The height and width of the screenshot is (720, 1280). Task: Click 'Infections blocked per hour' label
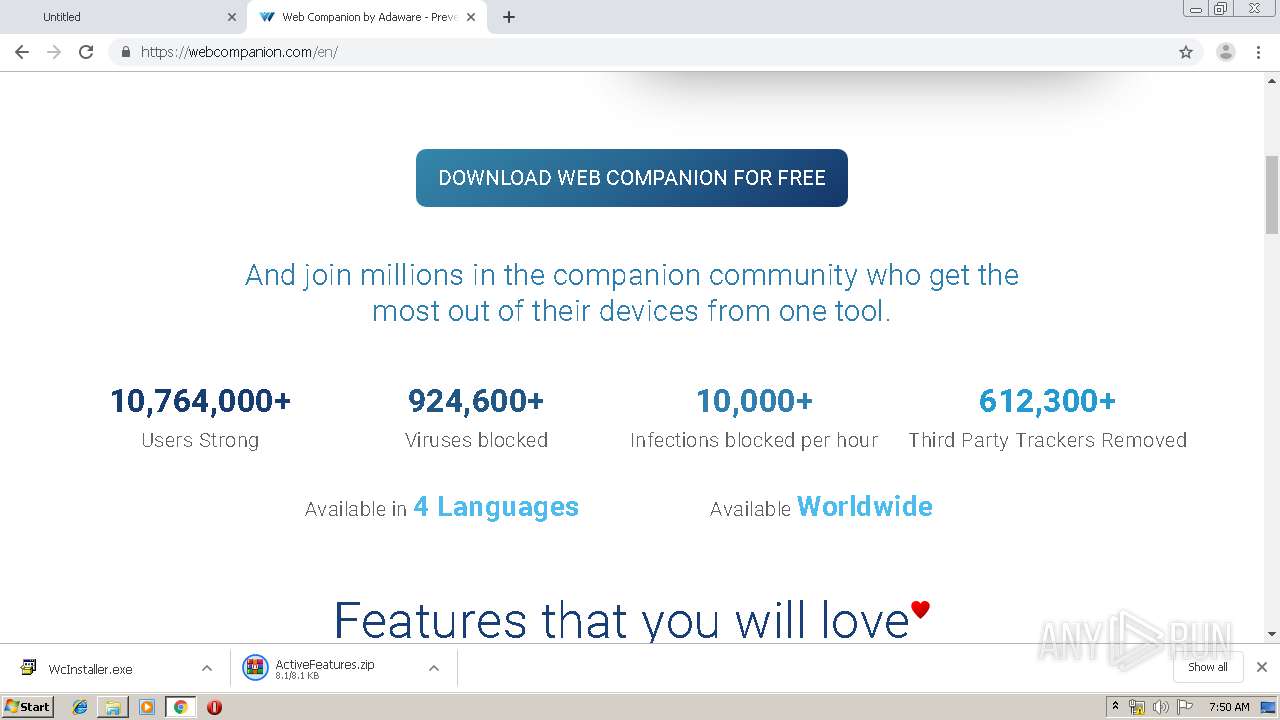click(754, 440)
